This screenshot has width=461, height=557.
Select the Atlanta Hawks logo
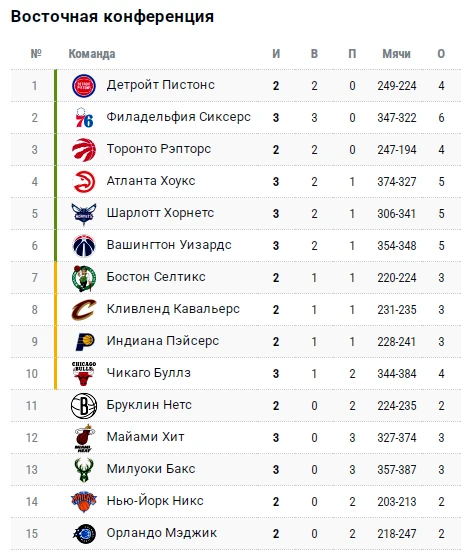click(x=84, y=182)
